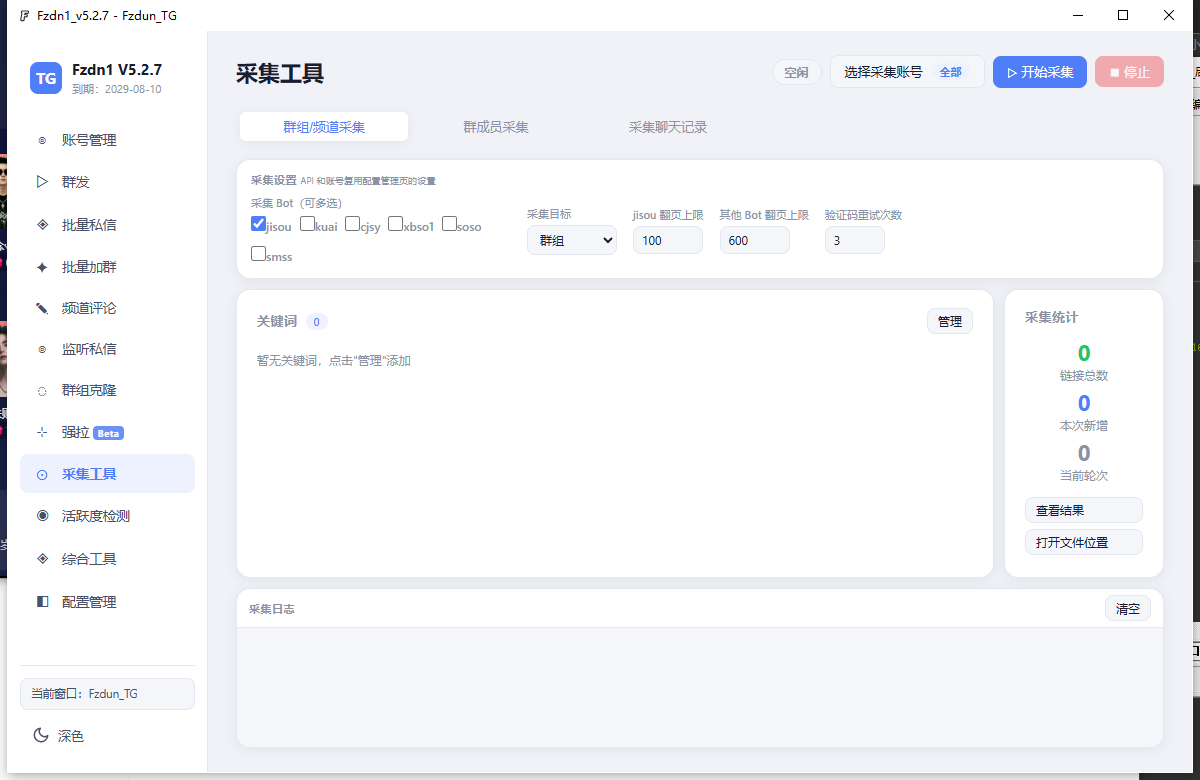Switch to 监听私信 page
This screenshot has height=780, width=1200.
pyautogui.click(x=107, y=349)
